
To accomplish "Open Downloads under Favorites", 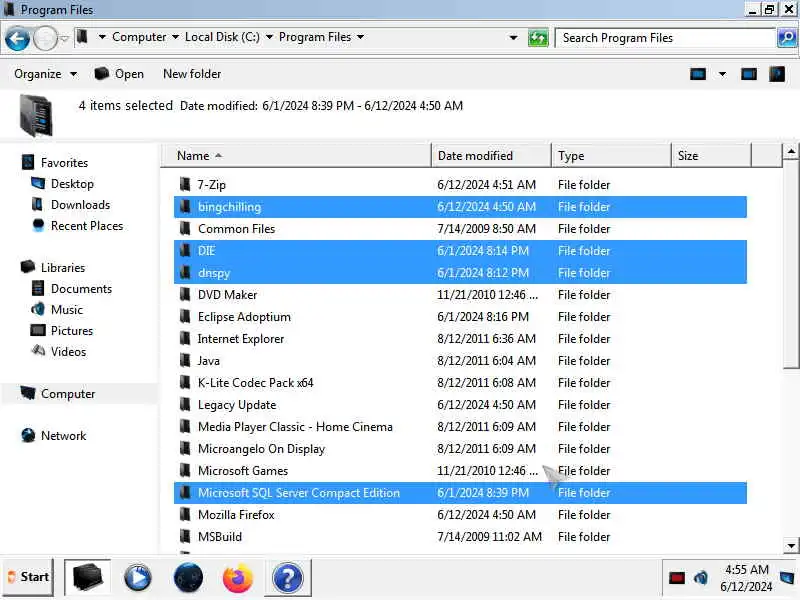I will [x=80, y=205].
